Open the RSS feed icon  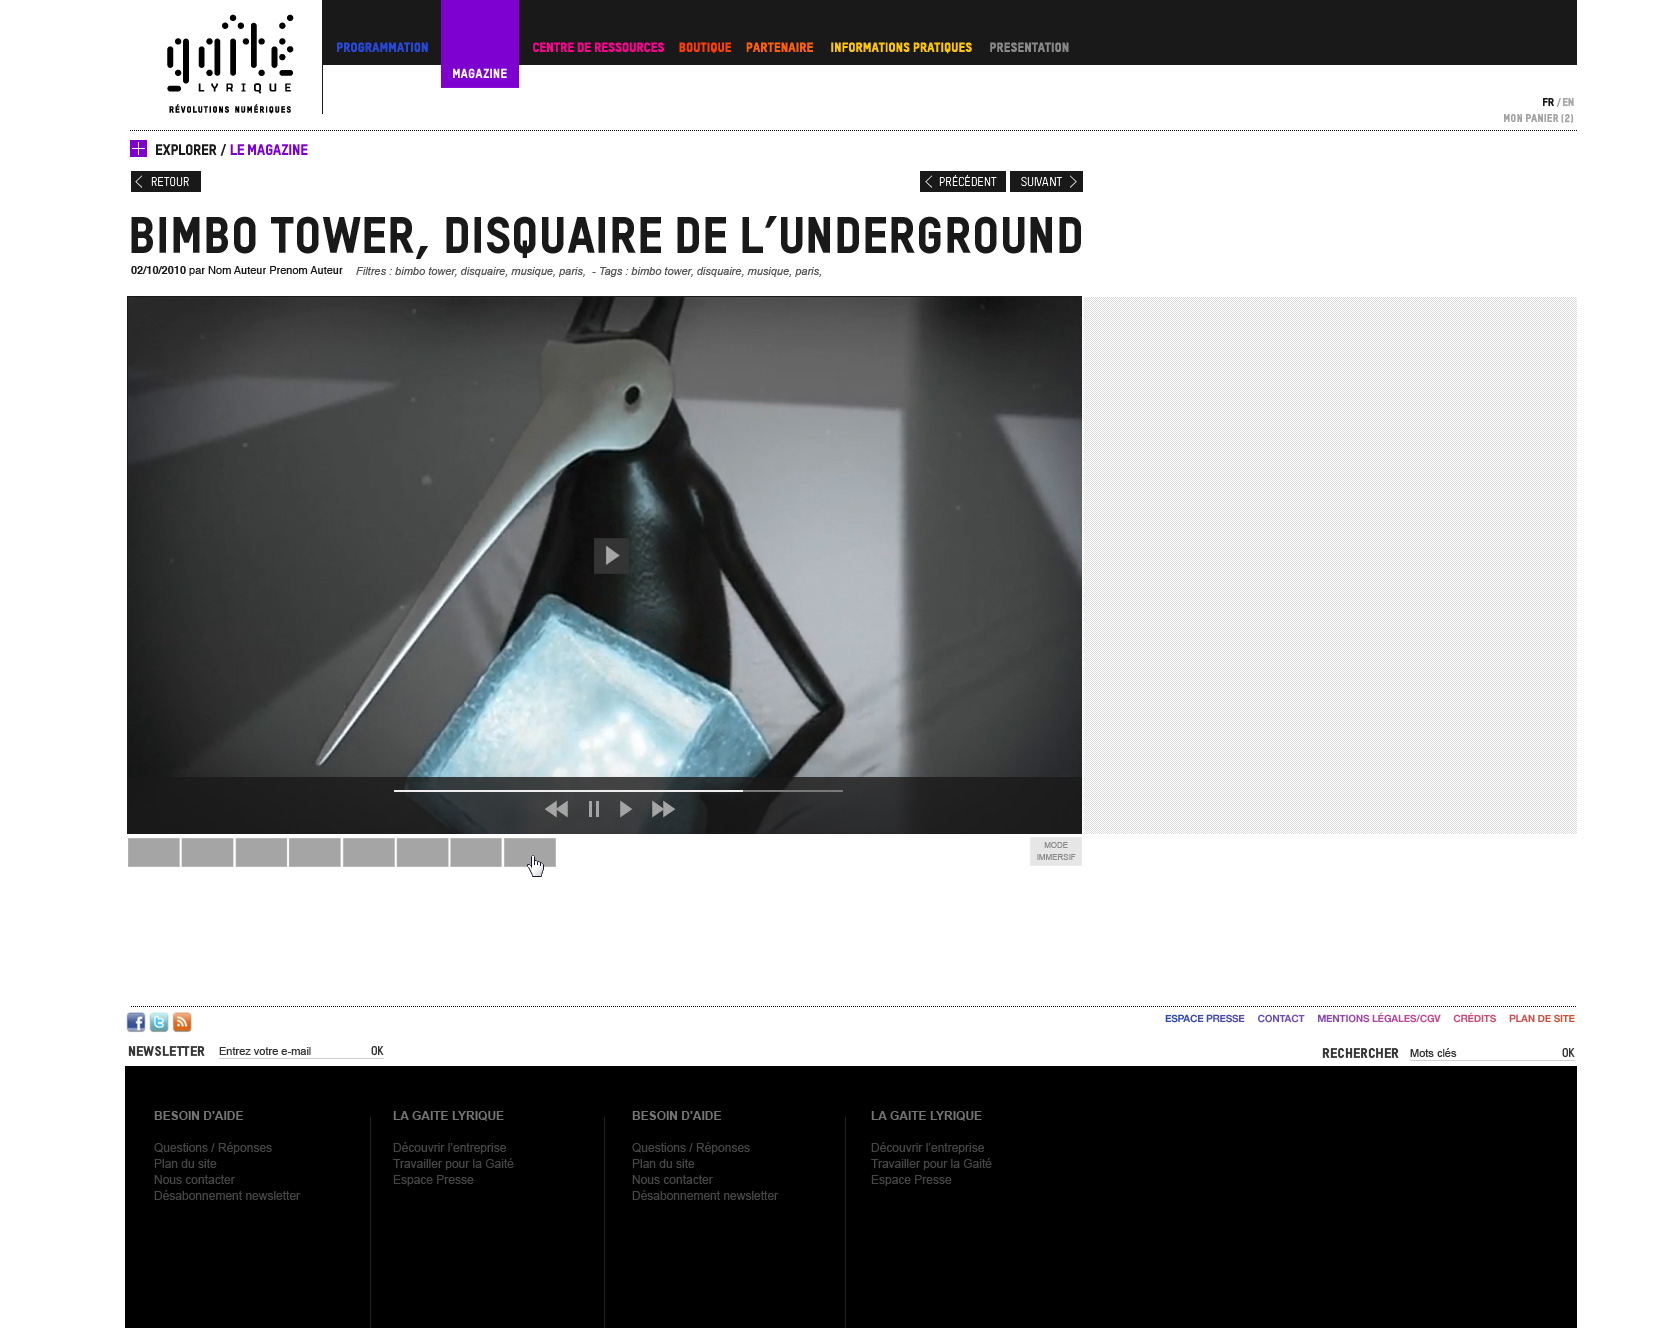click(x=182, y=1022)
